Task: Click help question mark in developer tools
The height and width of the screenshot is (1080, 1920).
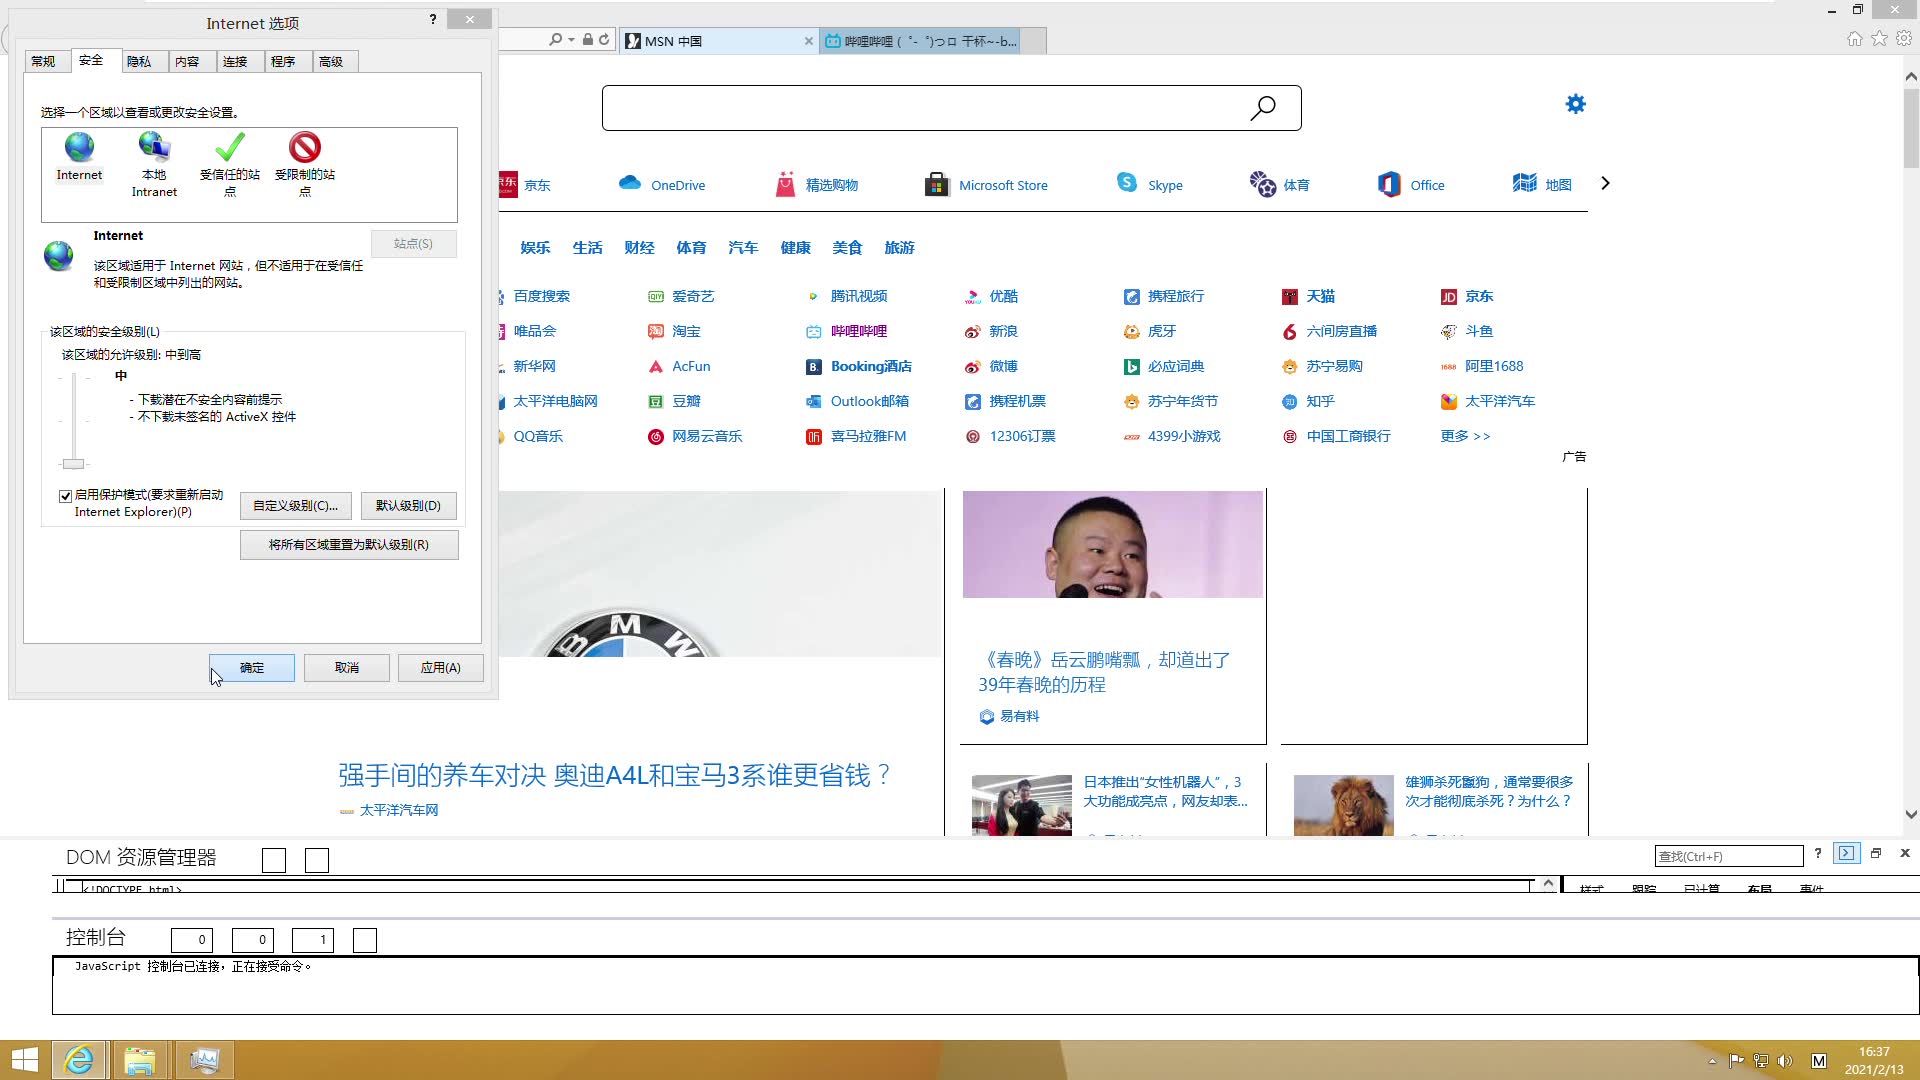Action: pos(1818,853)
